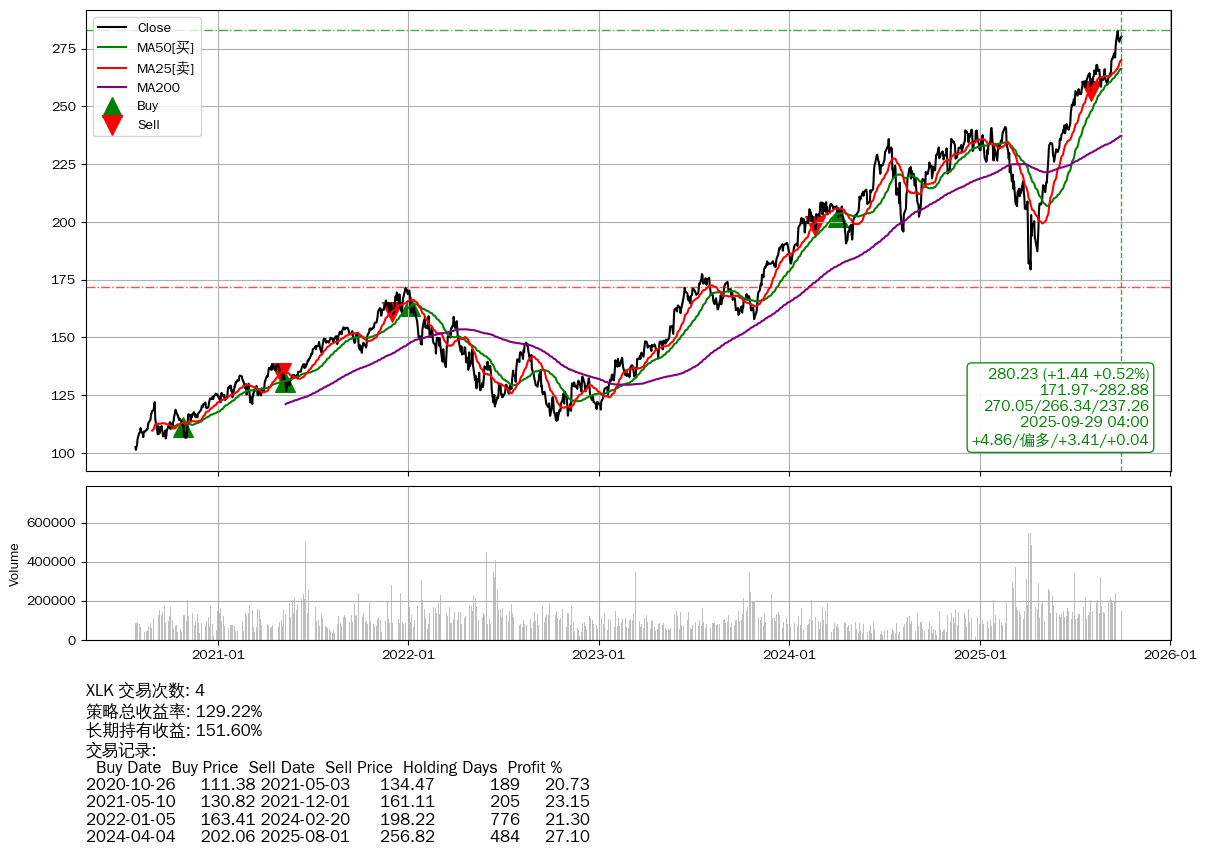Click the red Sell marker at May 2021

point(283,373)
